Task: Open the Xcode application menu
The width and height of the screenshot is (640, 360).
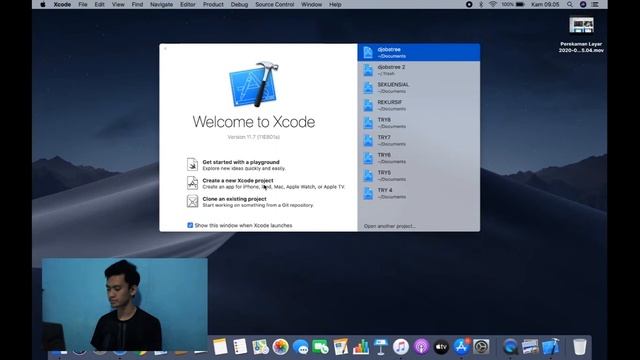Action: [62, 4]
